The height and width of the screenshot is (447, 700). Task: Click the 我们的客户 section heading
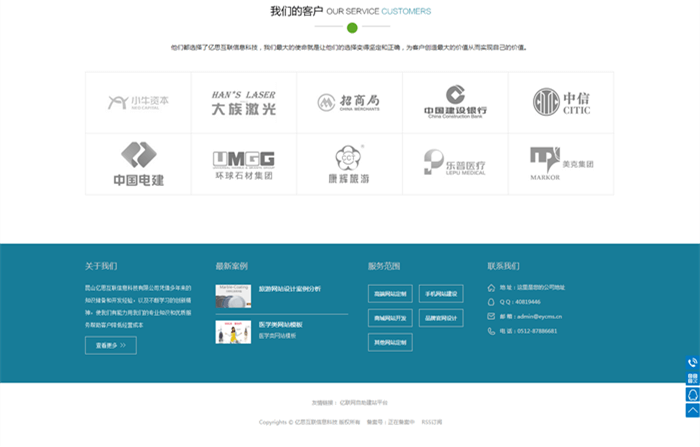[296, 11]
